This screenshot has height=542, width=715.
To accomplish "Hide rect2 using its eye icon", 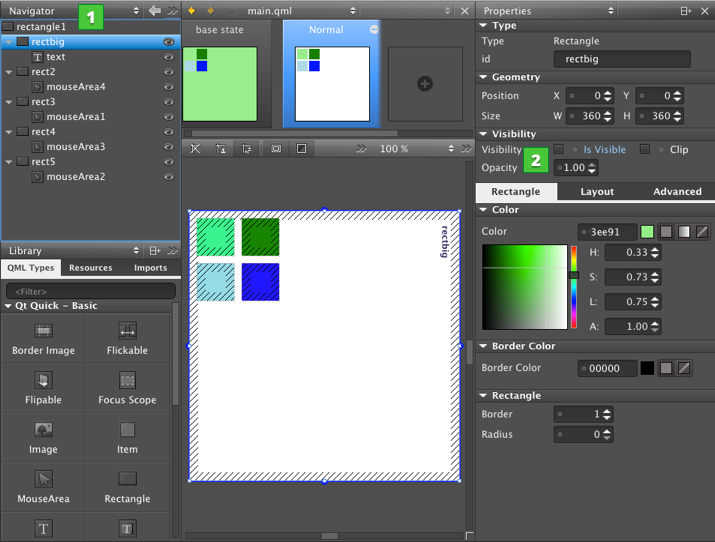I will (169, 72).
